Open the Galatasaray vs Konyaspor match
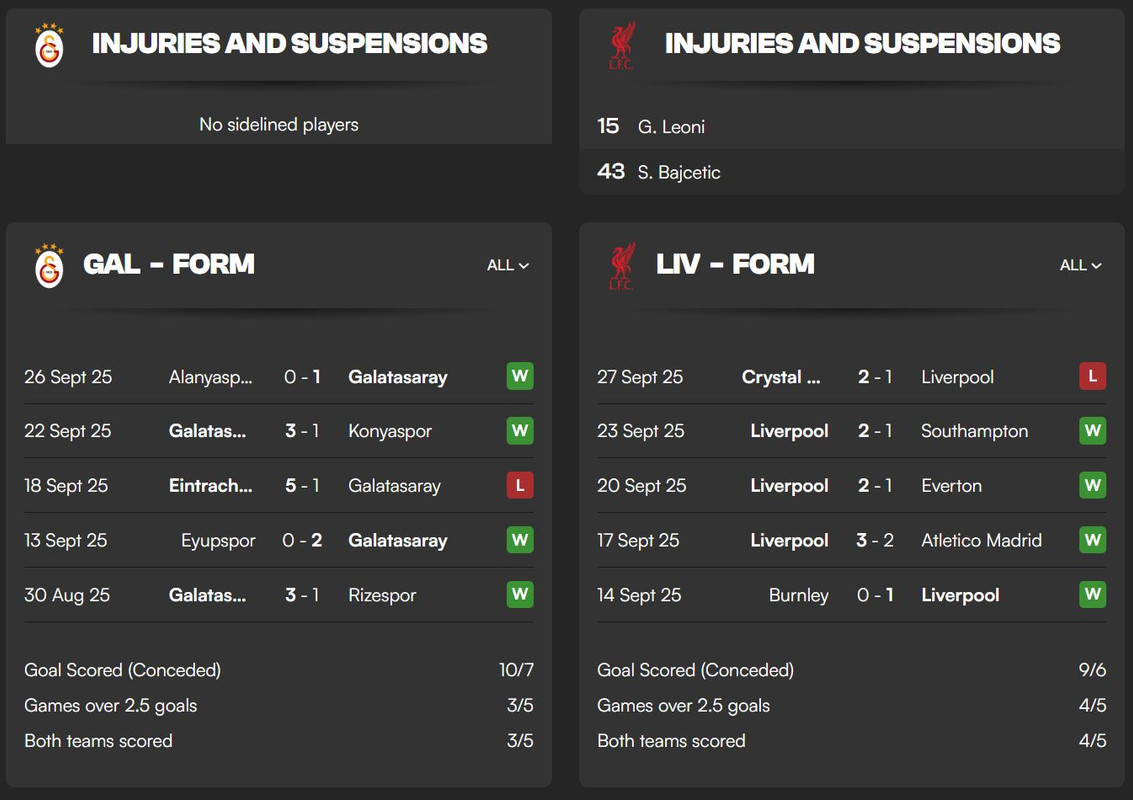Image resolution: width=1133 pixels, height=800 pixels. [x=279, y=431]
